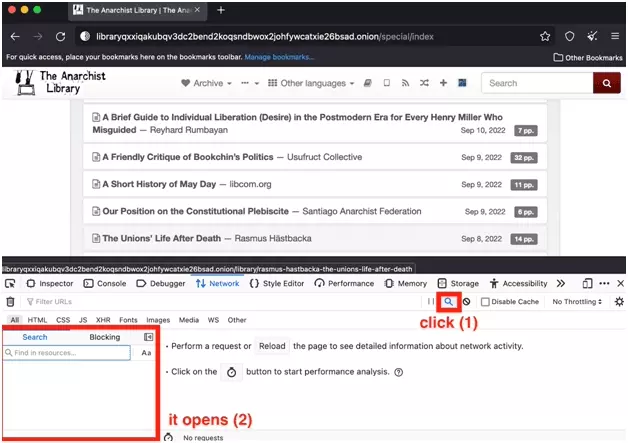Enable the Disable Cache checkbox

tap(485, 302)
